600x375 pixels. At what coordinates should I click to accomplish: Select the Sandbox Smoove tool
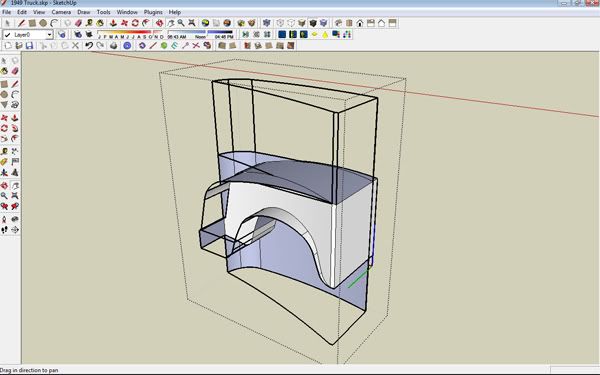pos(248,46)
